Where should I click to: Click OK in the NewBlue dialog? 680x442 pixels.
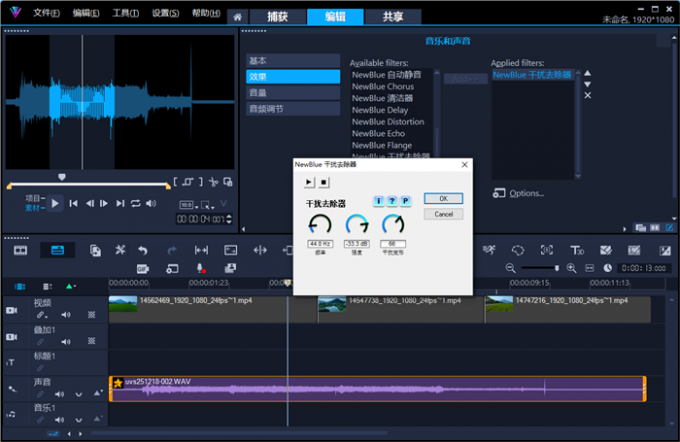tap(443, 198)
